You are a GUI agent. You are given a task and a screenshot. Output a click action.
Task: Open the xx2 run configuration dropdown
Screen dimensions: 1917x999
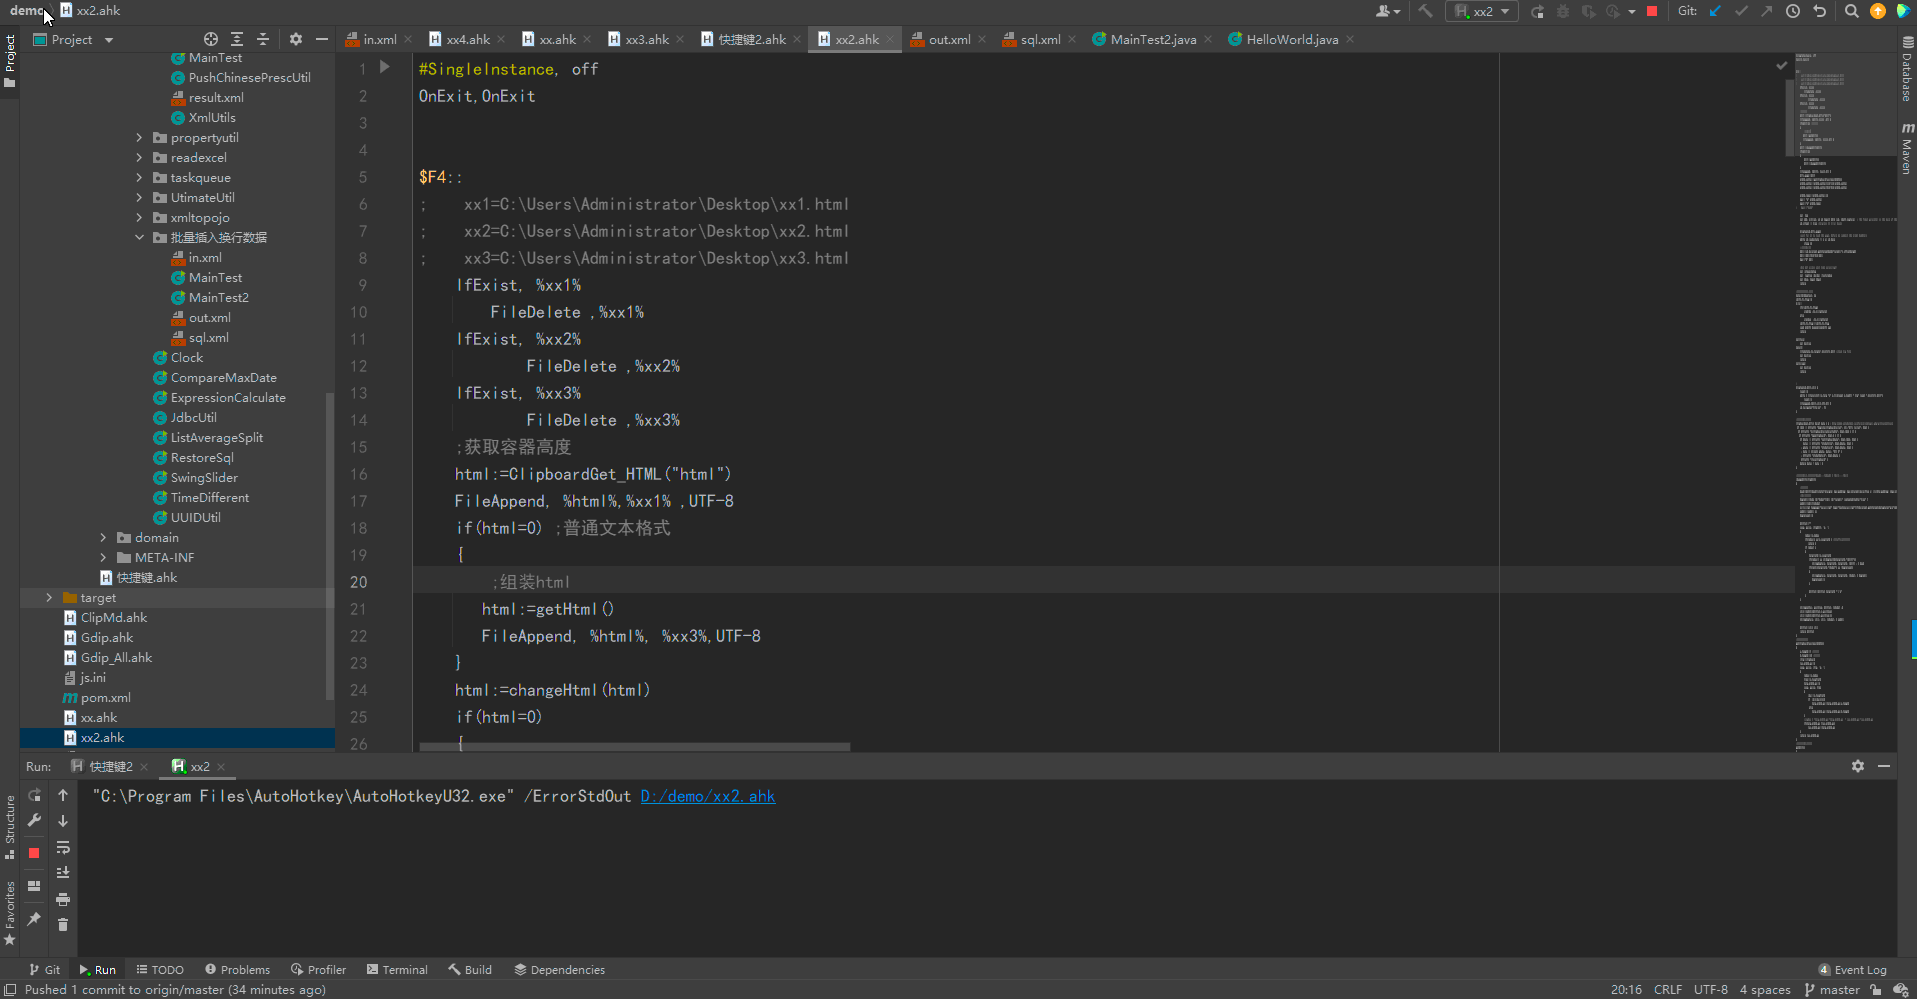coord(1504,11)
